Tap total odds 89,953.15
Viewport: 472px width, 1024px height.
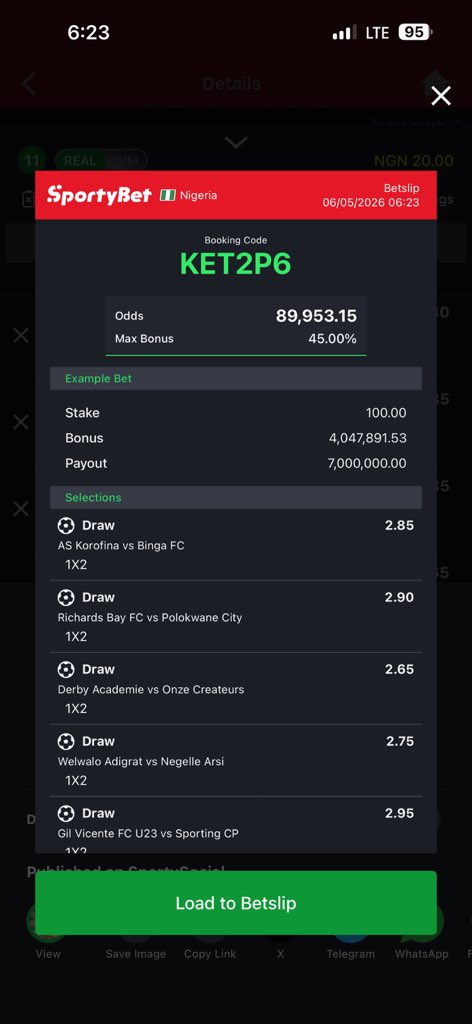pyautogui.click(x=316, y=316)
